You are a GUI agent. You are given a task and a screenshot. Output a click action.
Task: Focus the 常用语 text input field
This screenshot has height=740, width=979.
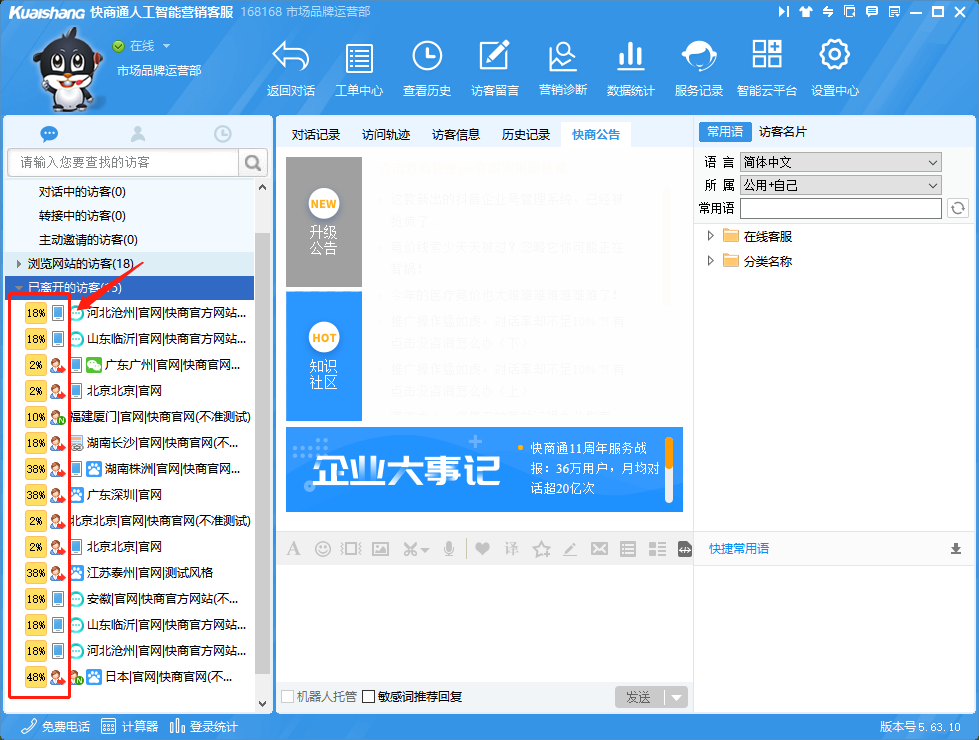pyautogui.click(x=840, y=208)
